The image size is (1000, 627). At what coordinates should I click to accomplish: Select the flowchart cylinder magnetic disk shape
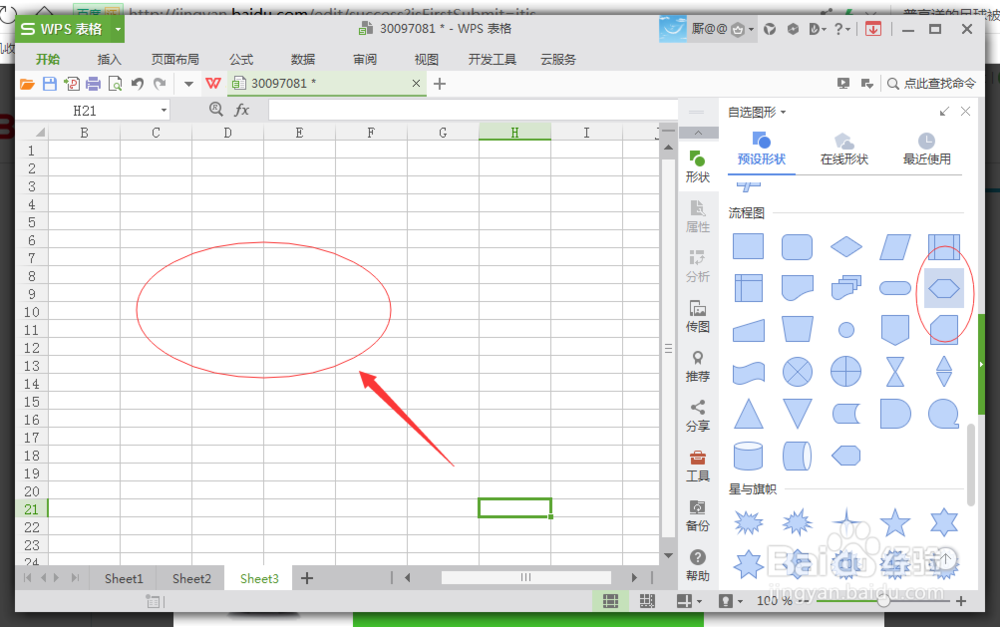click(x=748, y=455)
